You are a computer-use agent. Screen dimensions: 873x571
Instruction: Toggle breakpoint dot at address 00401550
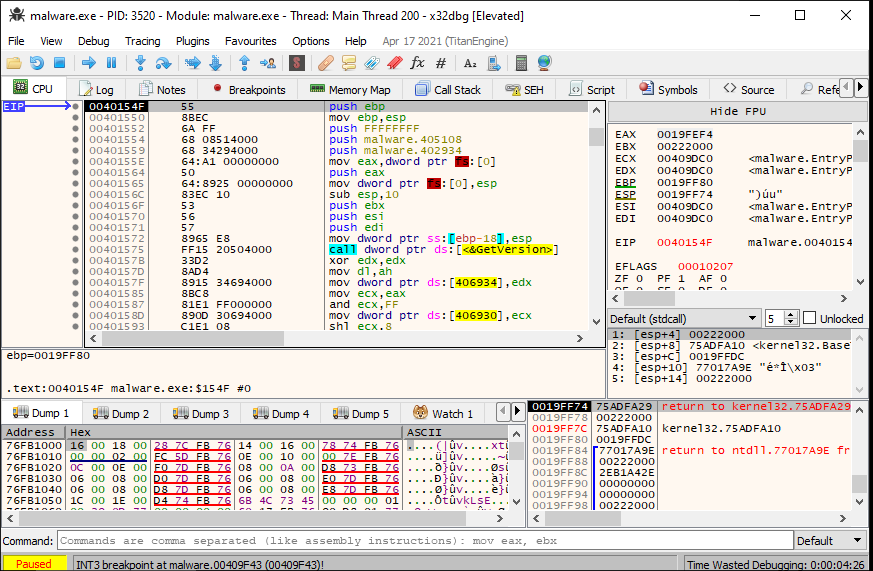(75, 117)
